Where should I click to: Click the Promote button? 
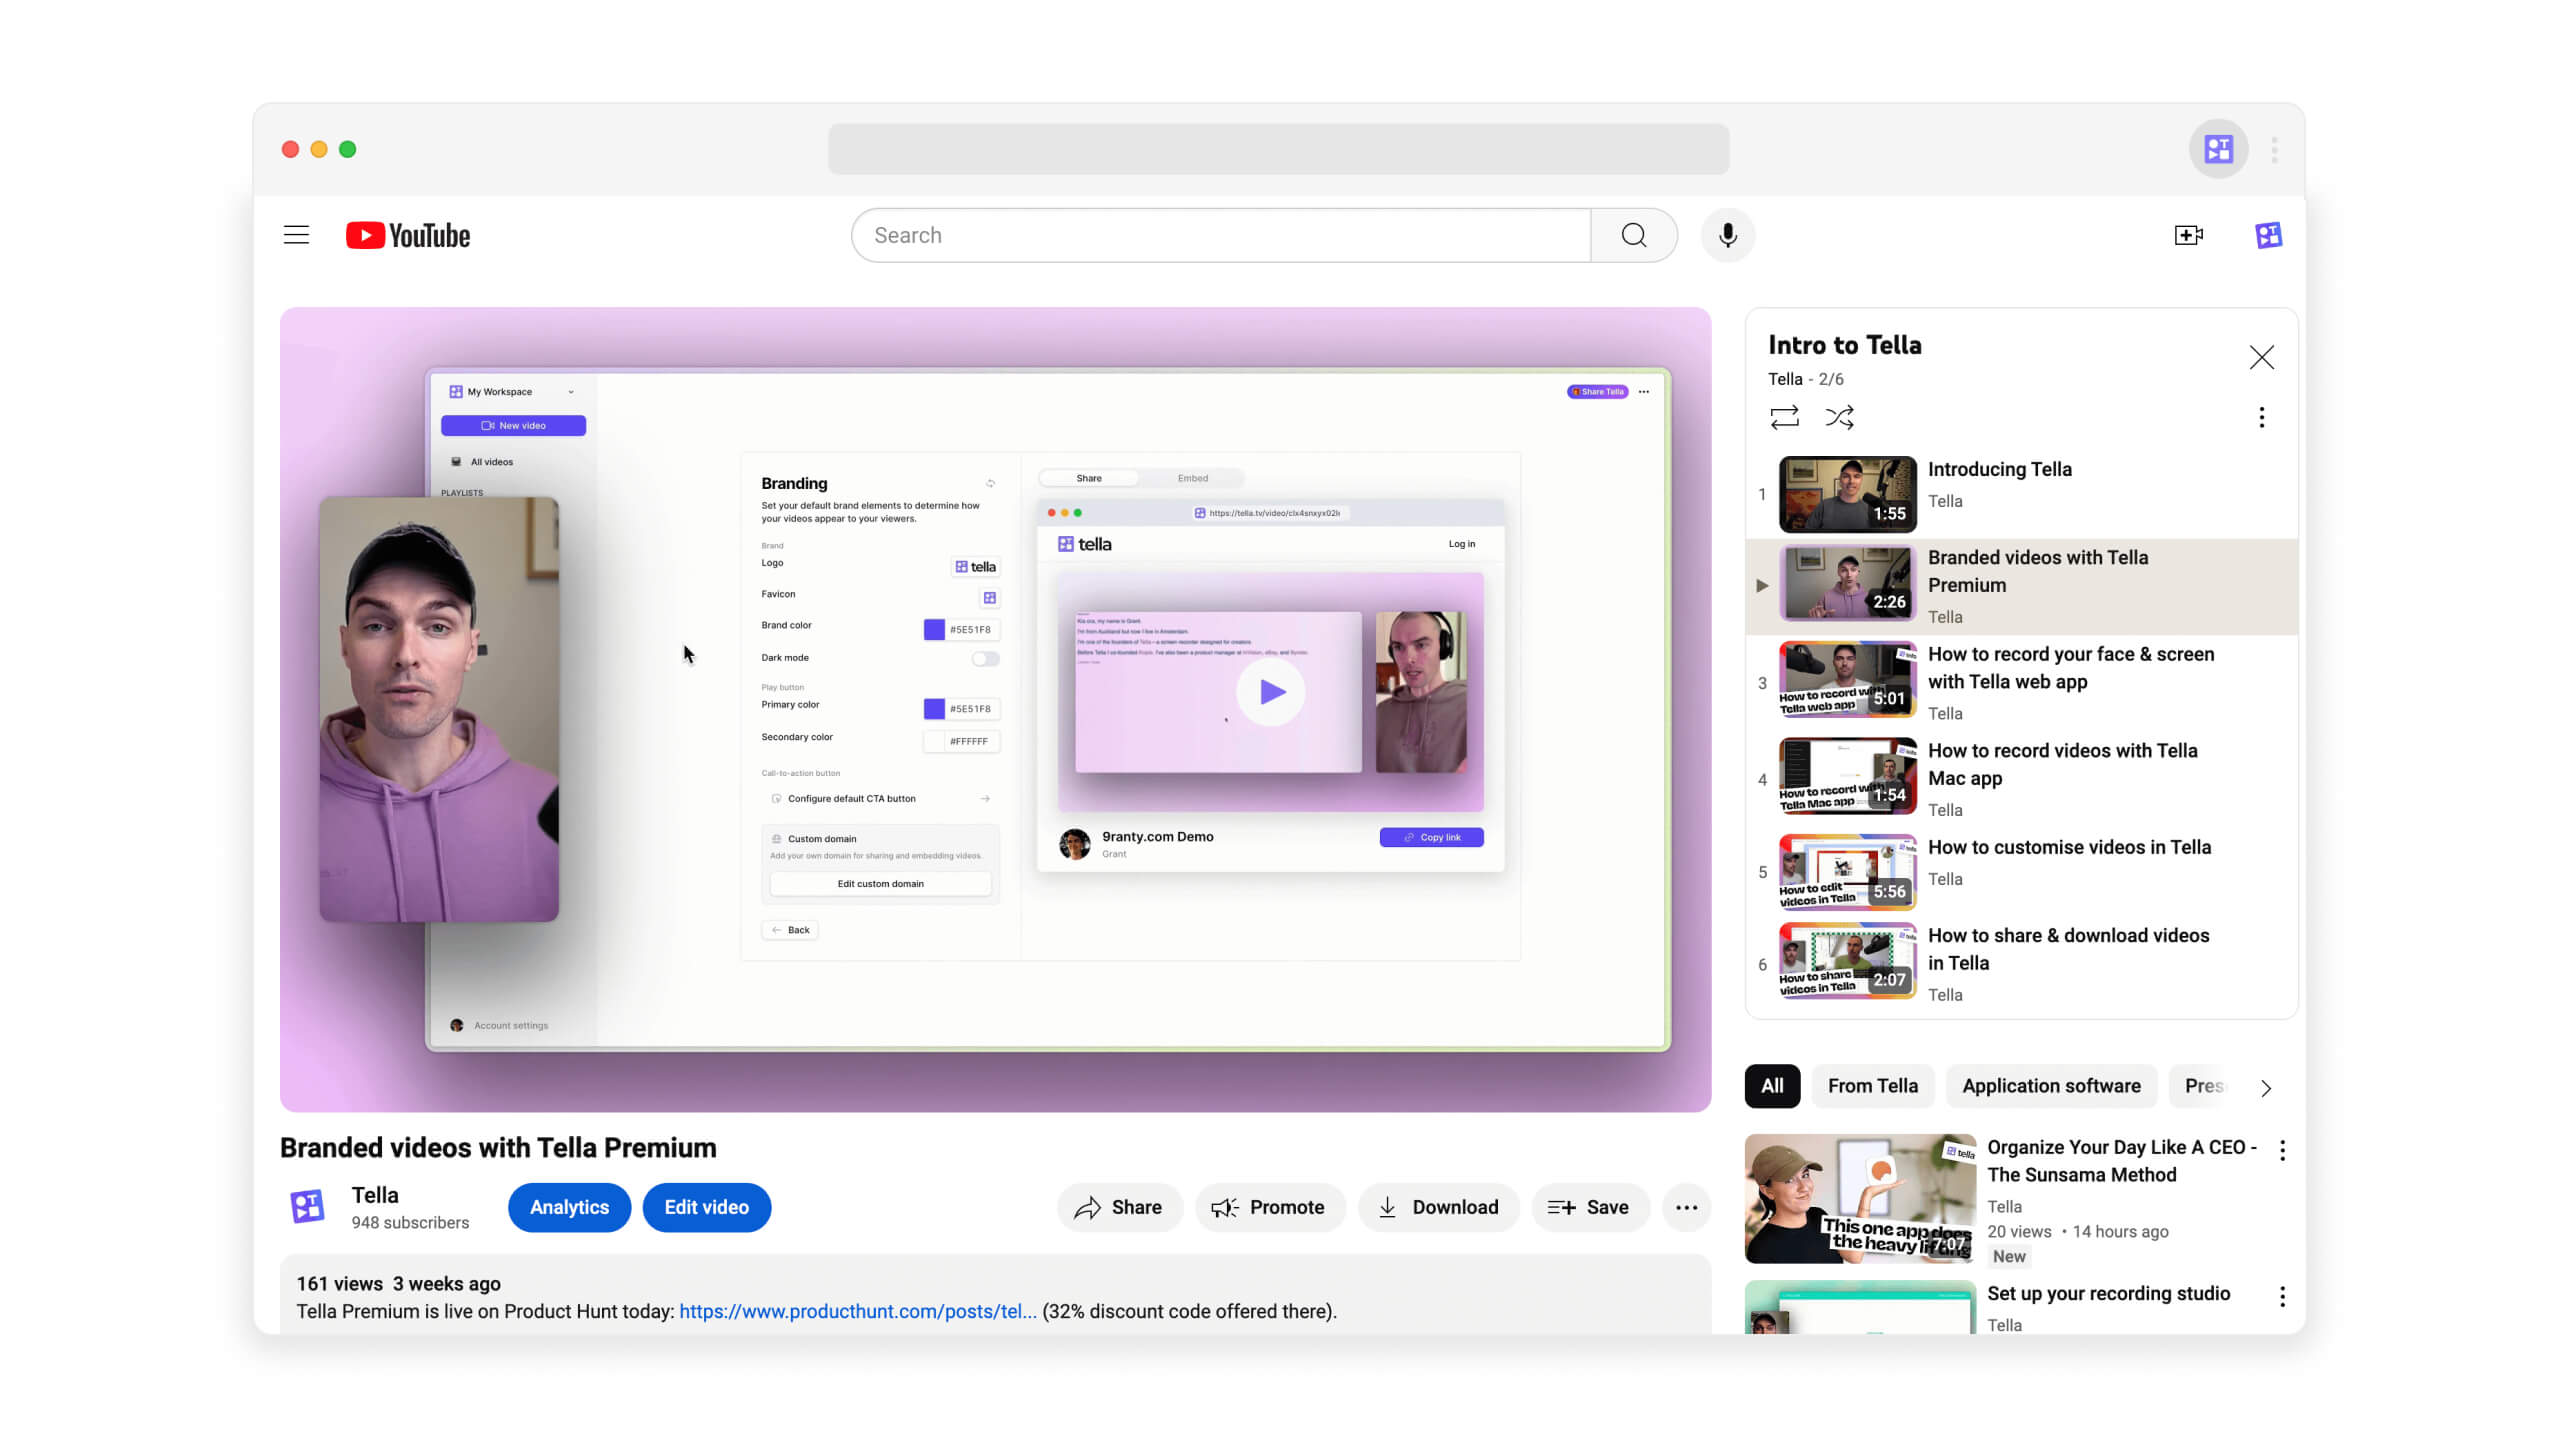coord(1269,1207)
